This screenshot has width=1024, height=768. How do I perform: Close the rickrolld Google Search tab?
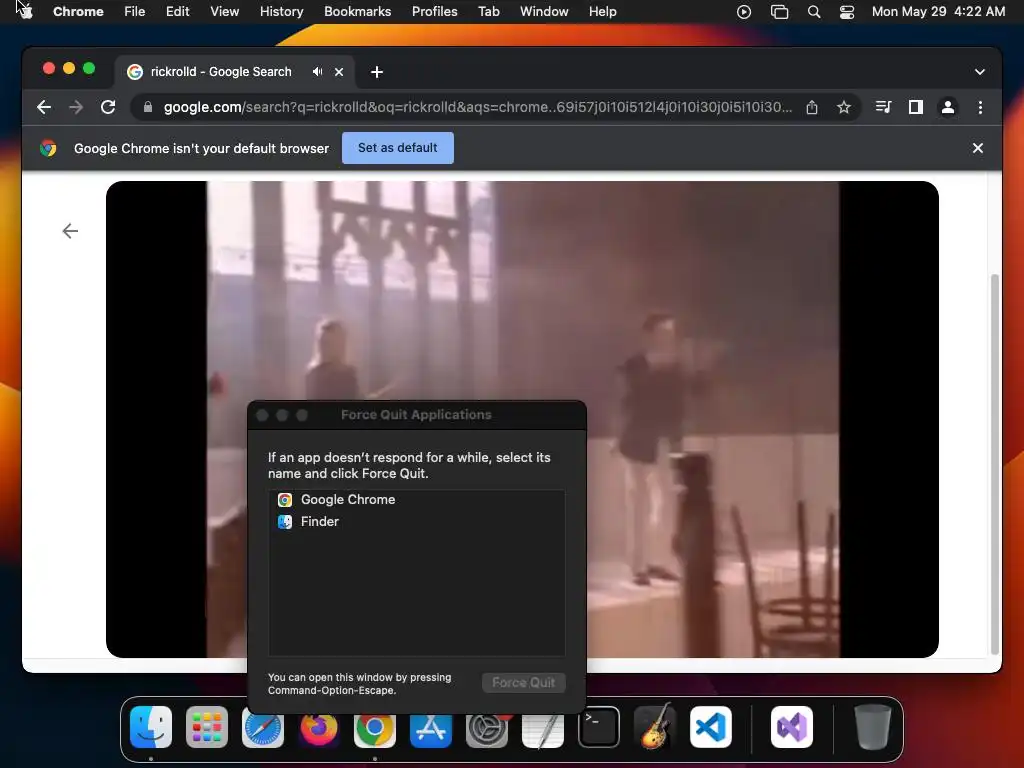[339, 72]
